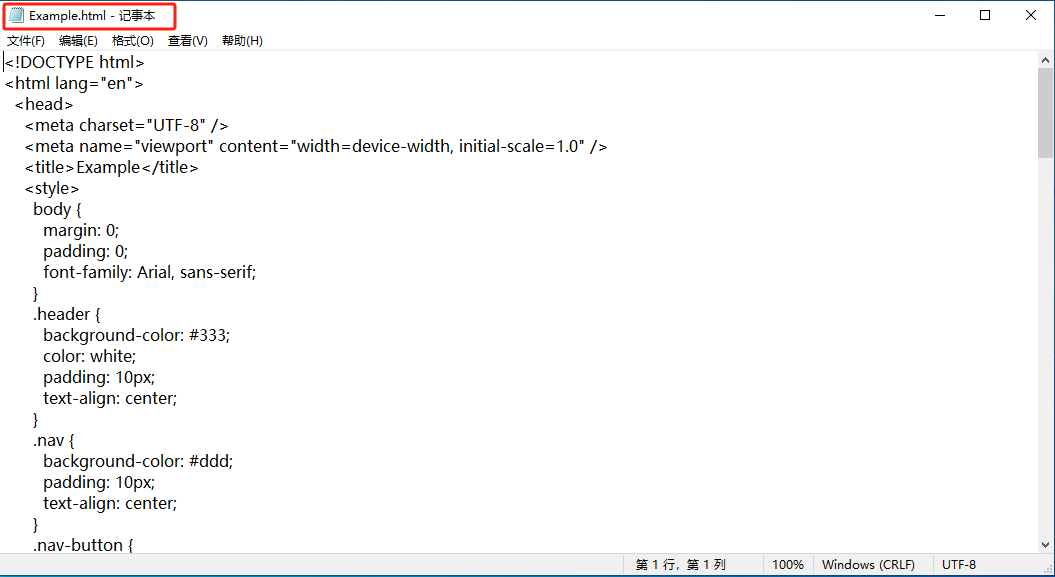Click the 100% zoom indicator in the status bar
Screen dimensions: 1055x577
tap(787, 565)
